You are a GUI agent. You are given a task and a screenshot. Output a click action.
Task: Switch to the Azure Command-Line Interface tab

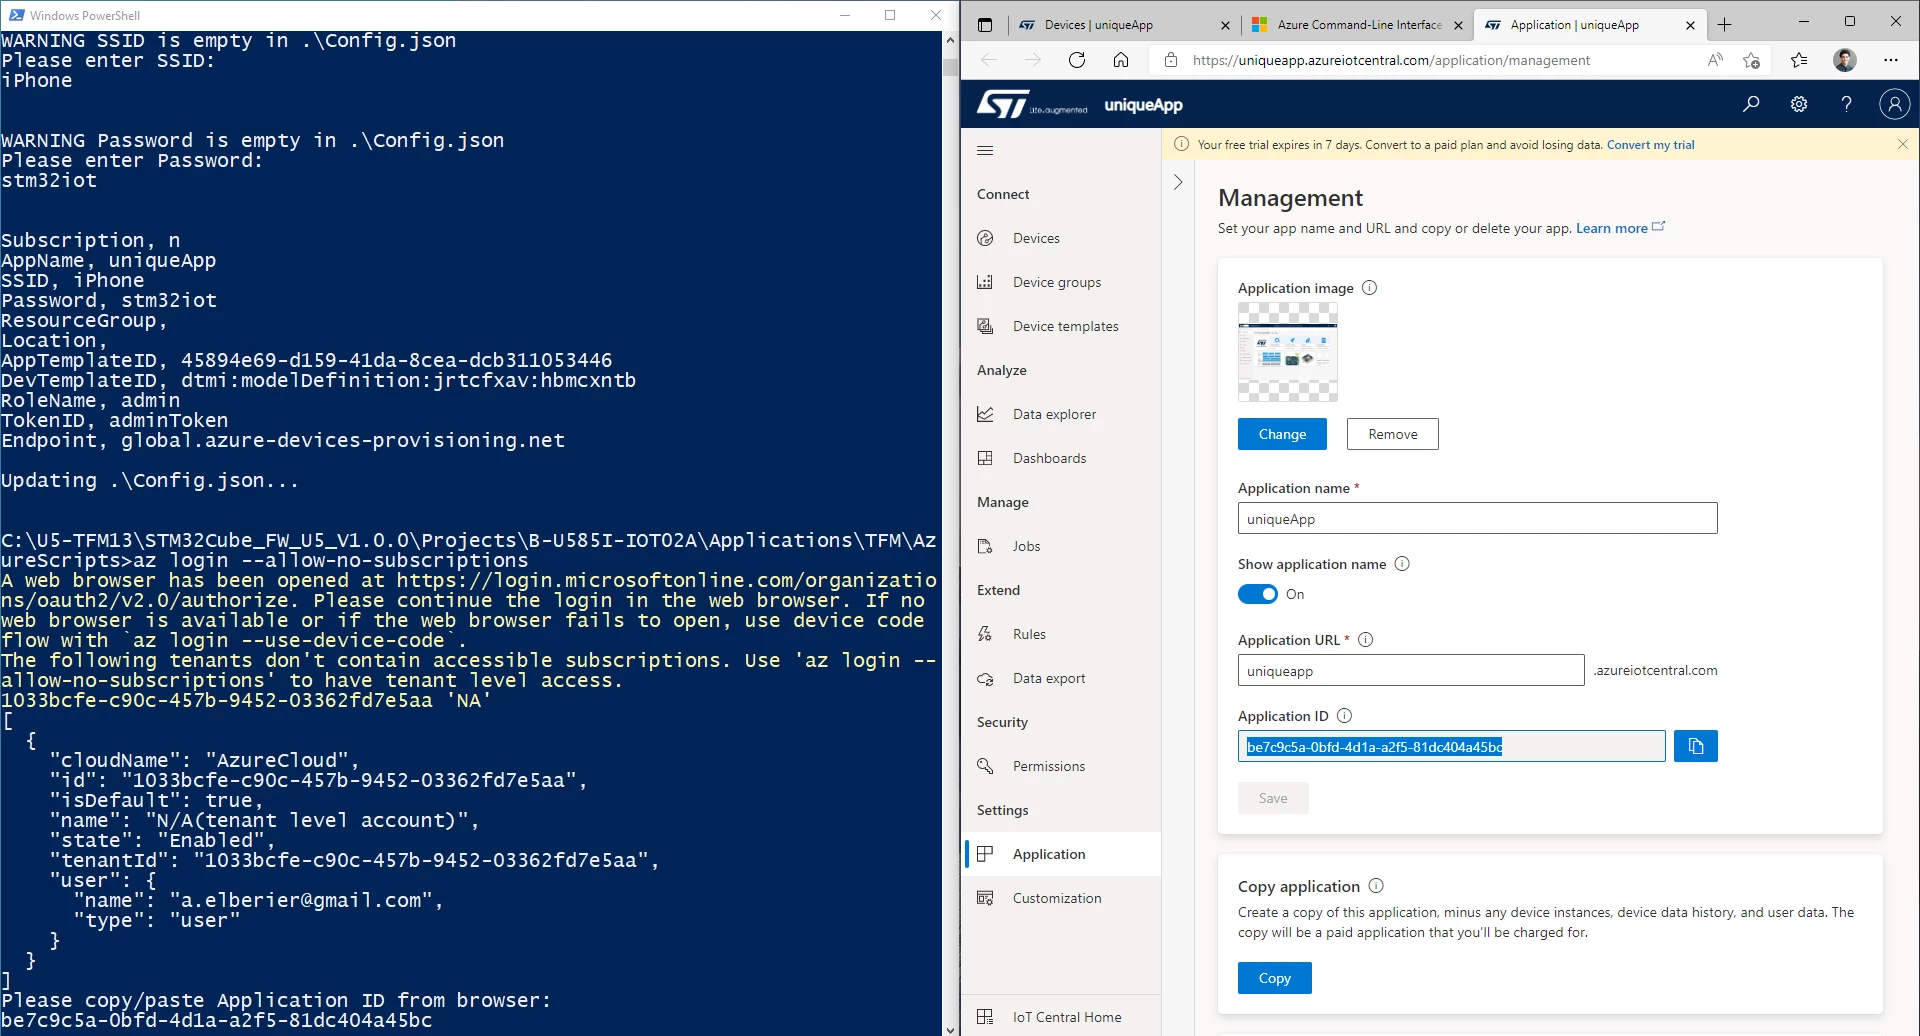(x=1358, y=25)
